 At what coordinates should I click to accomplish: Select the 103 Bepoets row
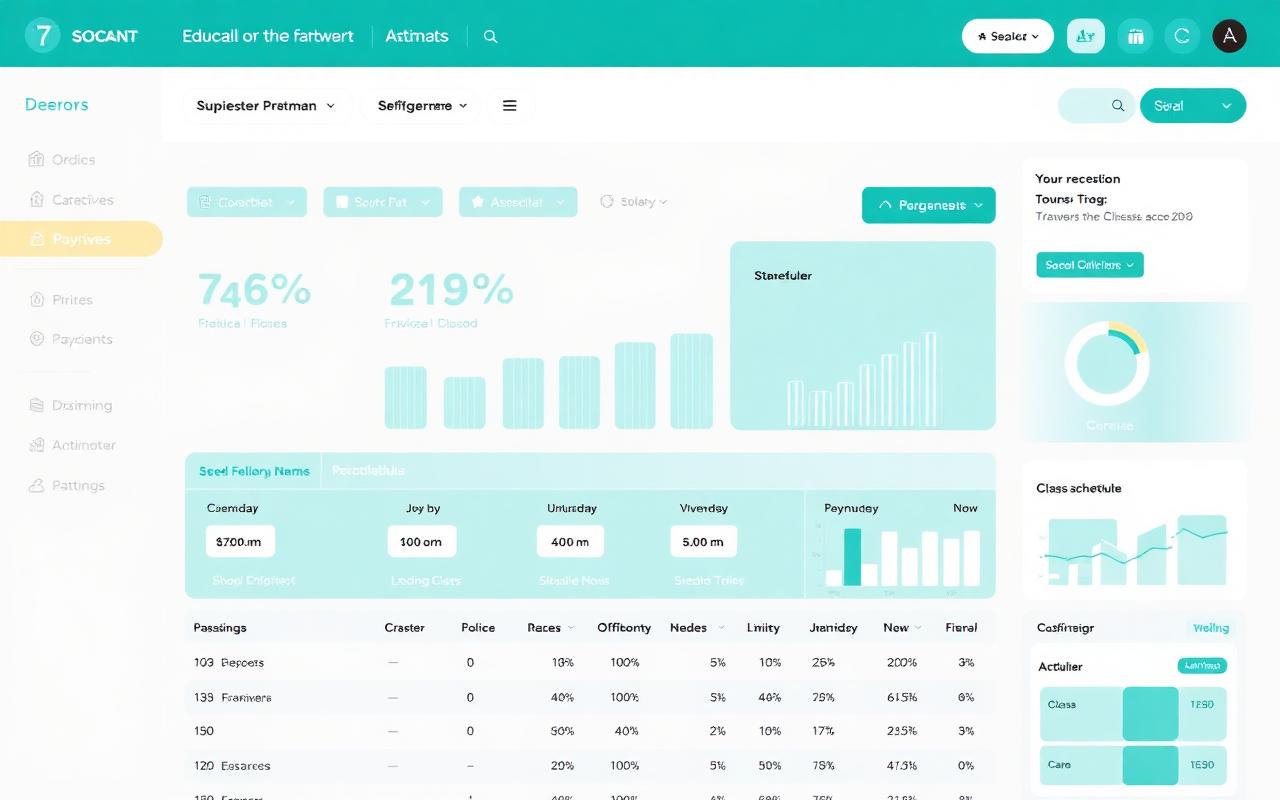[x=590, y=662]
